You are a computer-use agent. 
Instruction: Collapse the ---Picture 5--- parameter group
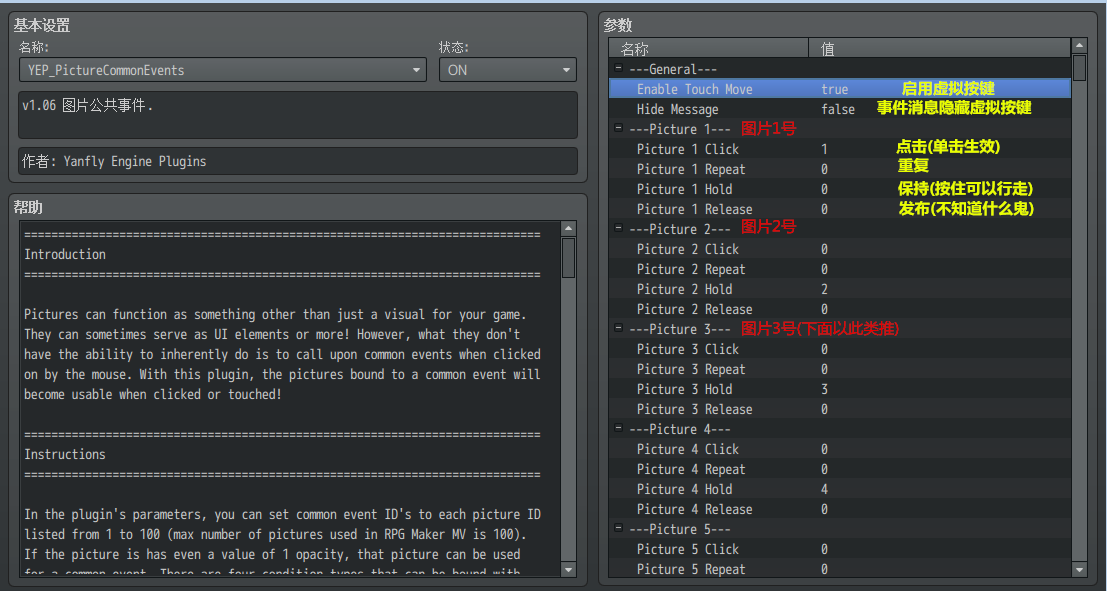pyautogui.click(x=619, y=529)
